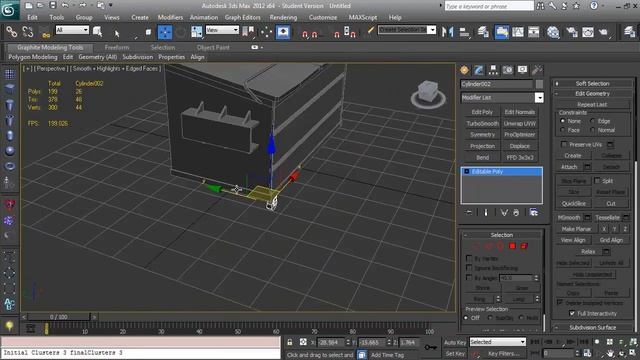The height and width of the screenshot is (360, 640).
Task: Click Pin Stack icon below modifier stack
Action: 469,213
